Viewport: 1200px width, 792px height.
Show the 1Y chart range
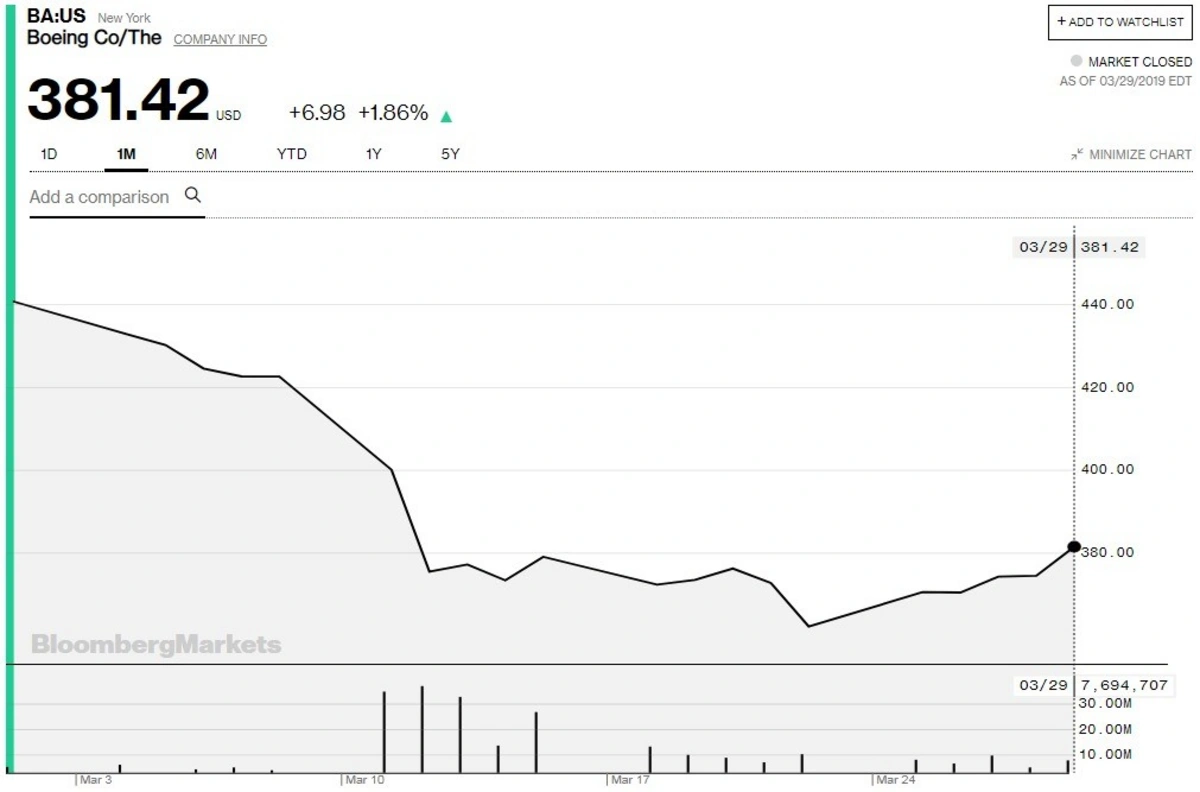(x=374, y=154)
